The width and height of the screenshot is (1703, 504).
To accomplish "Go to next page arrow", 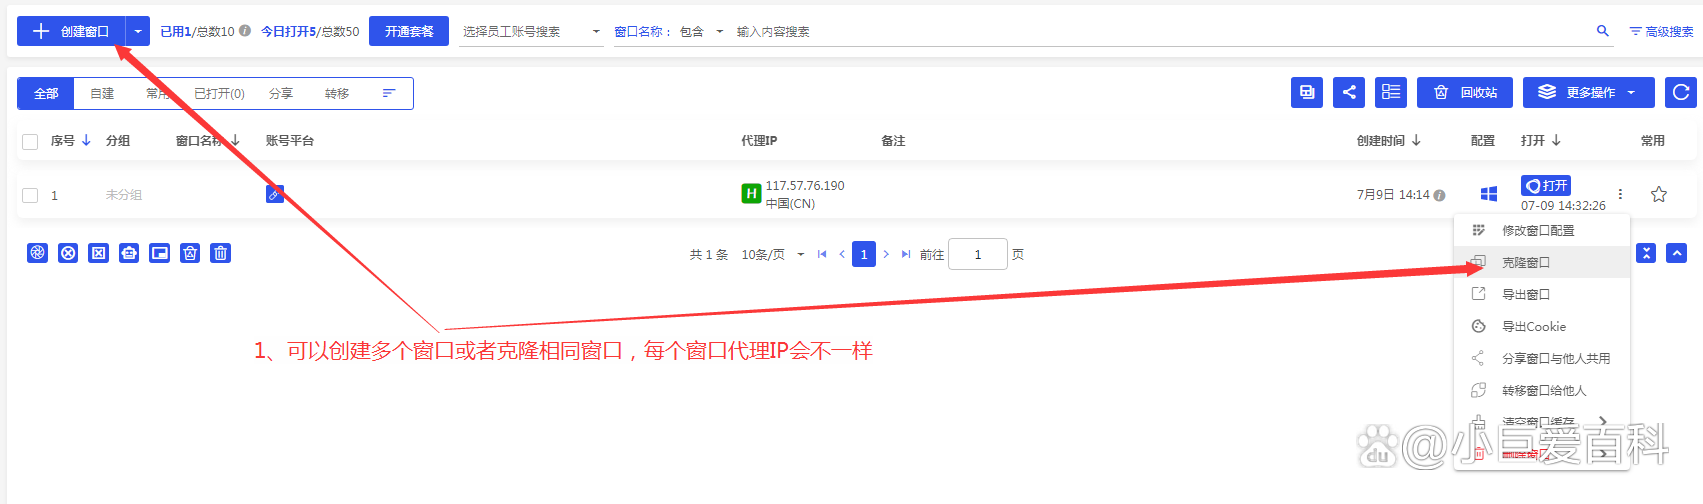I will 886,254.
